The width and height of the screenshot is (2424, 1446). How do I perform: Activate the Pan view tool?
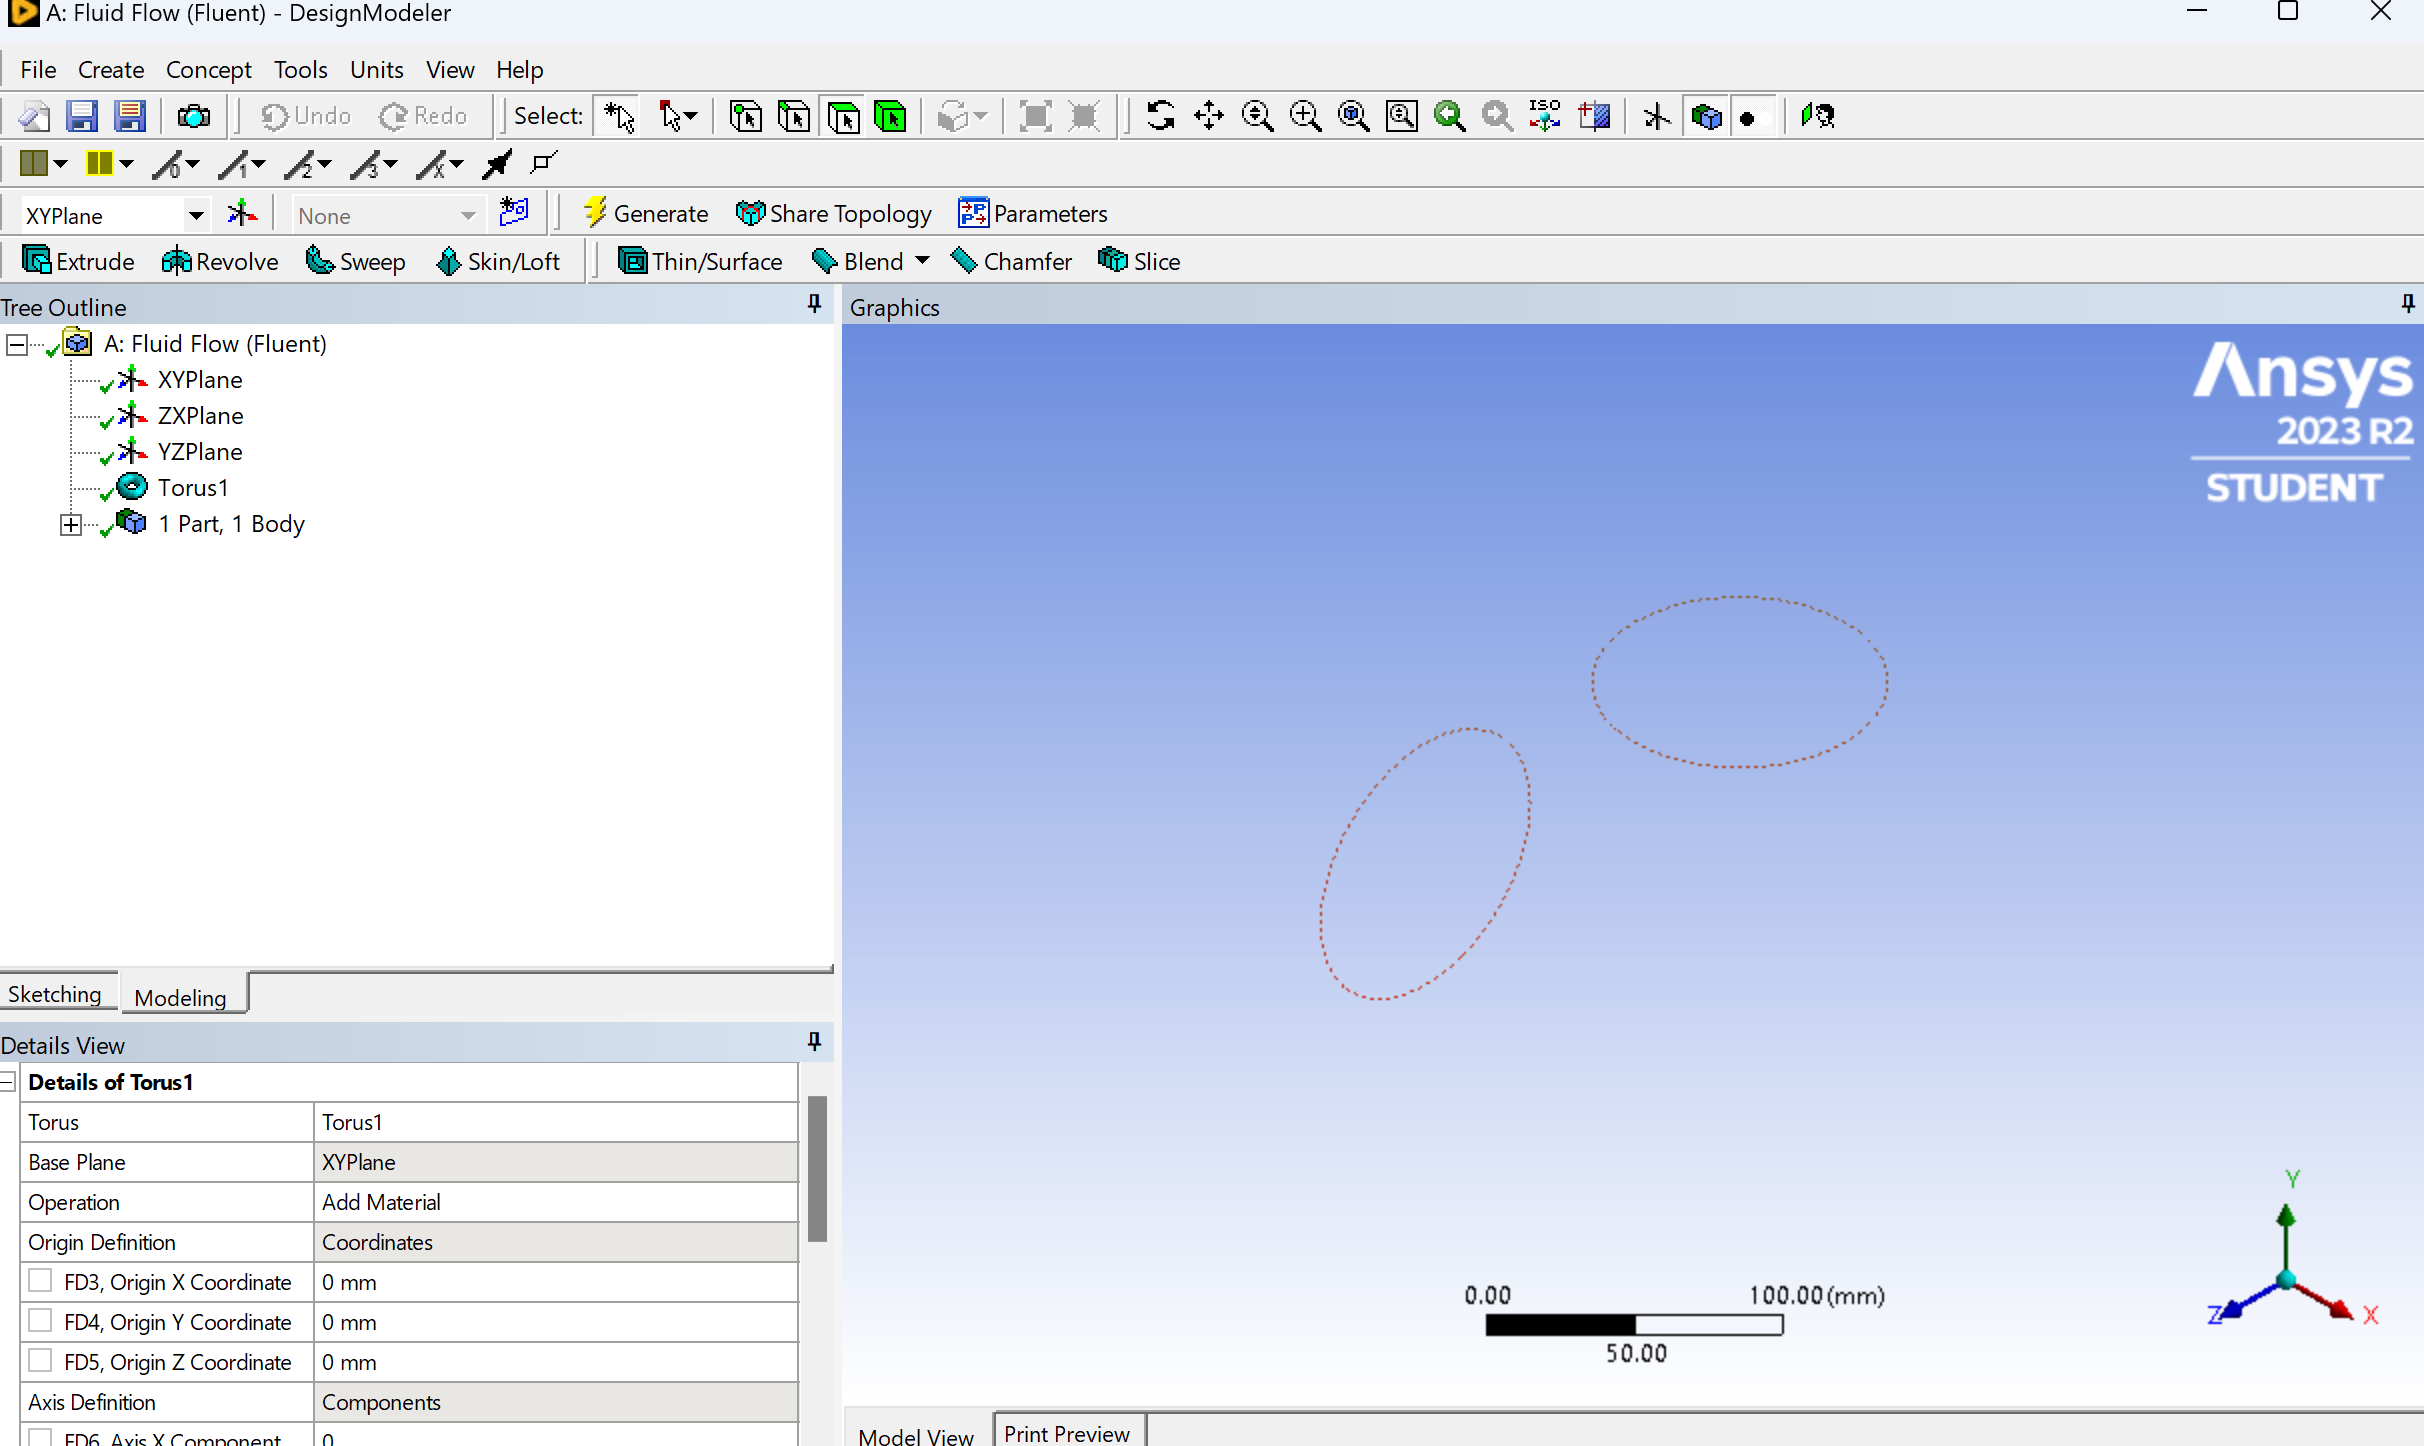[x=1209, y=116]
